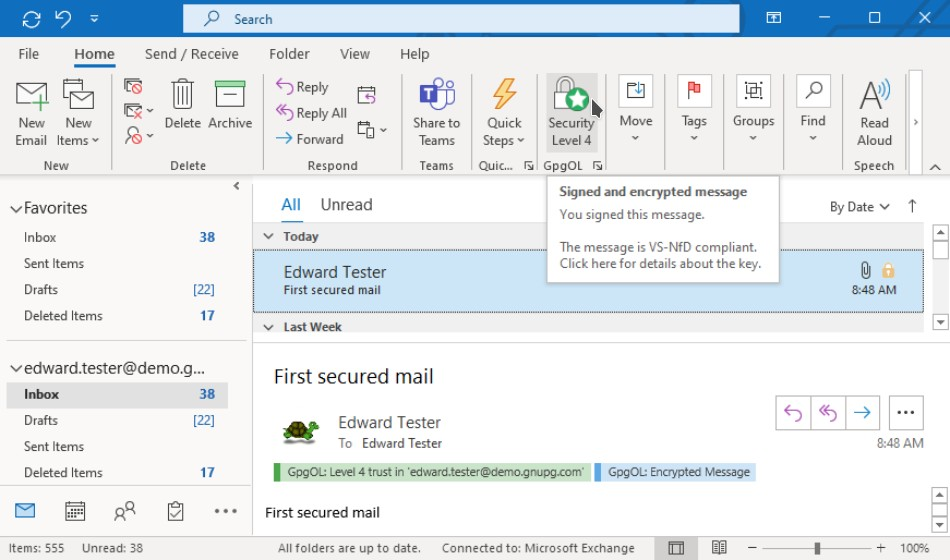Collapse the folder pane
The width and height of the screenshot is (950, 560).
236,186
